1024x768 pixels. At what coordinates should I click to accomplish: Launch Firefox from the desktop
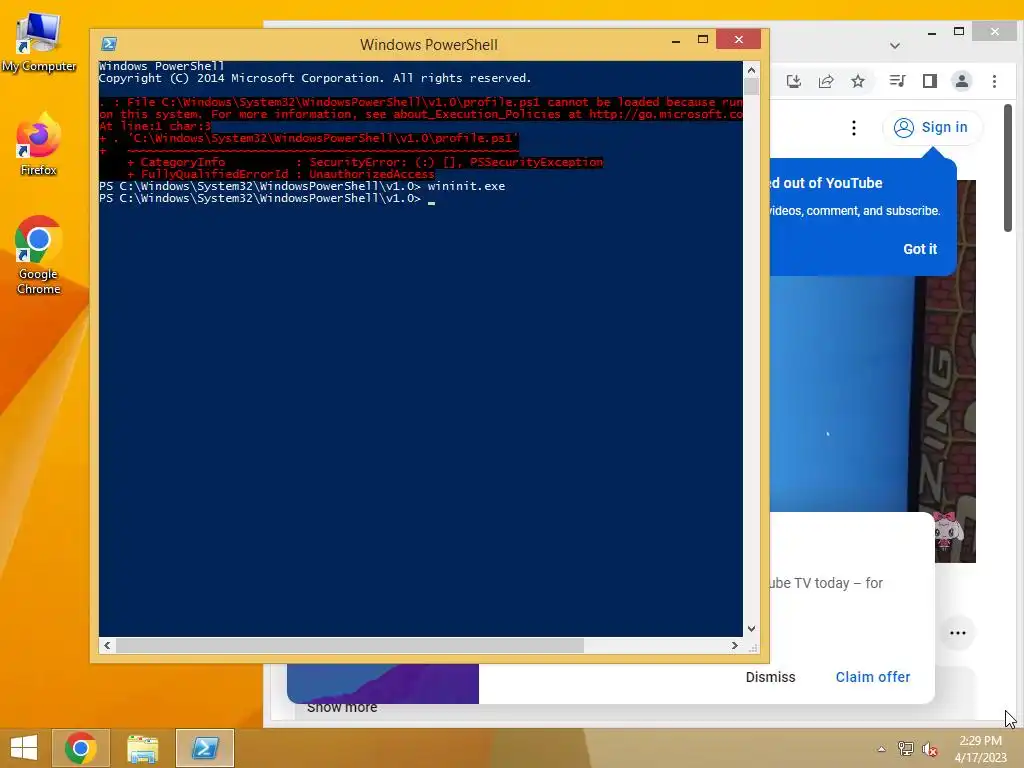39,145
